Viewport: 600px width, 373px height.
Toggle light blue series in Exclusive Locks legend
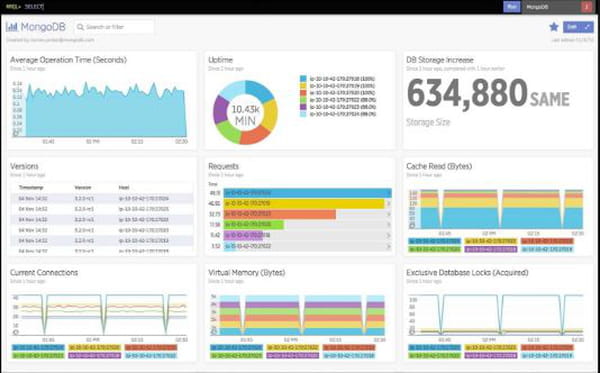pyautogui.click(x=547, y=356)
